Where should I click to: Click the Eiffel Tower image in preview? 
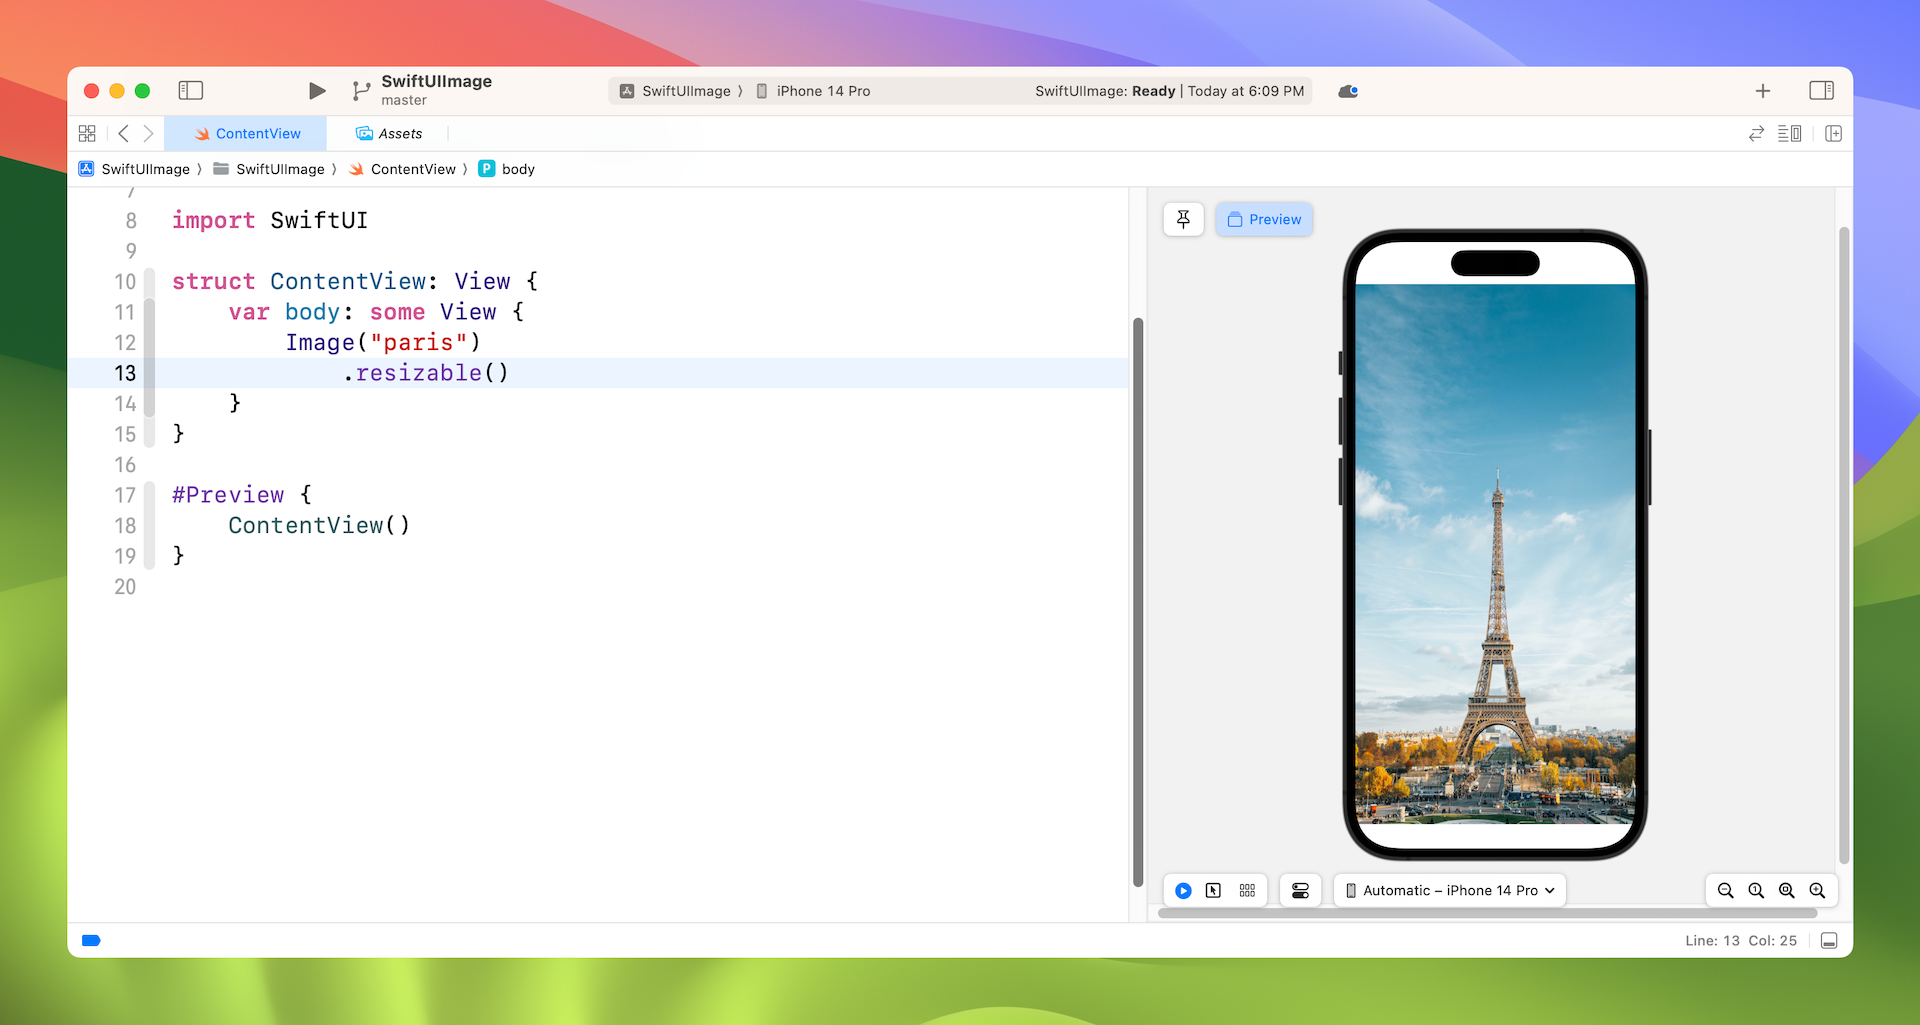1495,553
